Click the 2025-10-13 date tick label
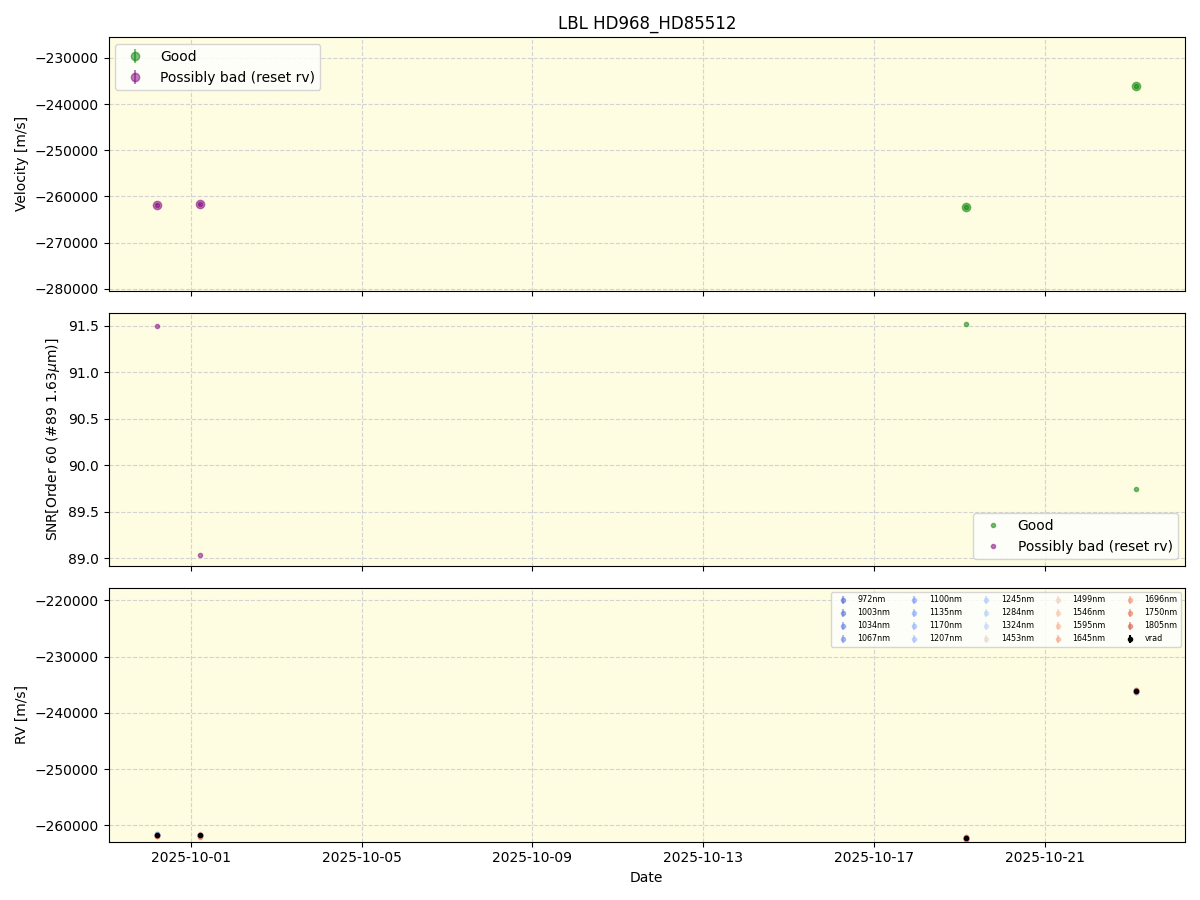The height and width of the screenshot is (900, 1200). [x=703, y=857]
